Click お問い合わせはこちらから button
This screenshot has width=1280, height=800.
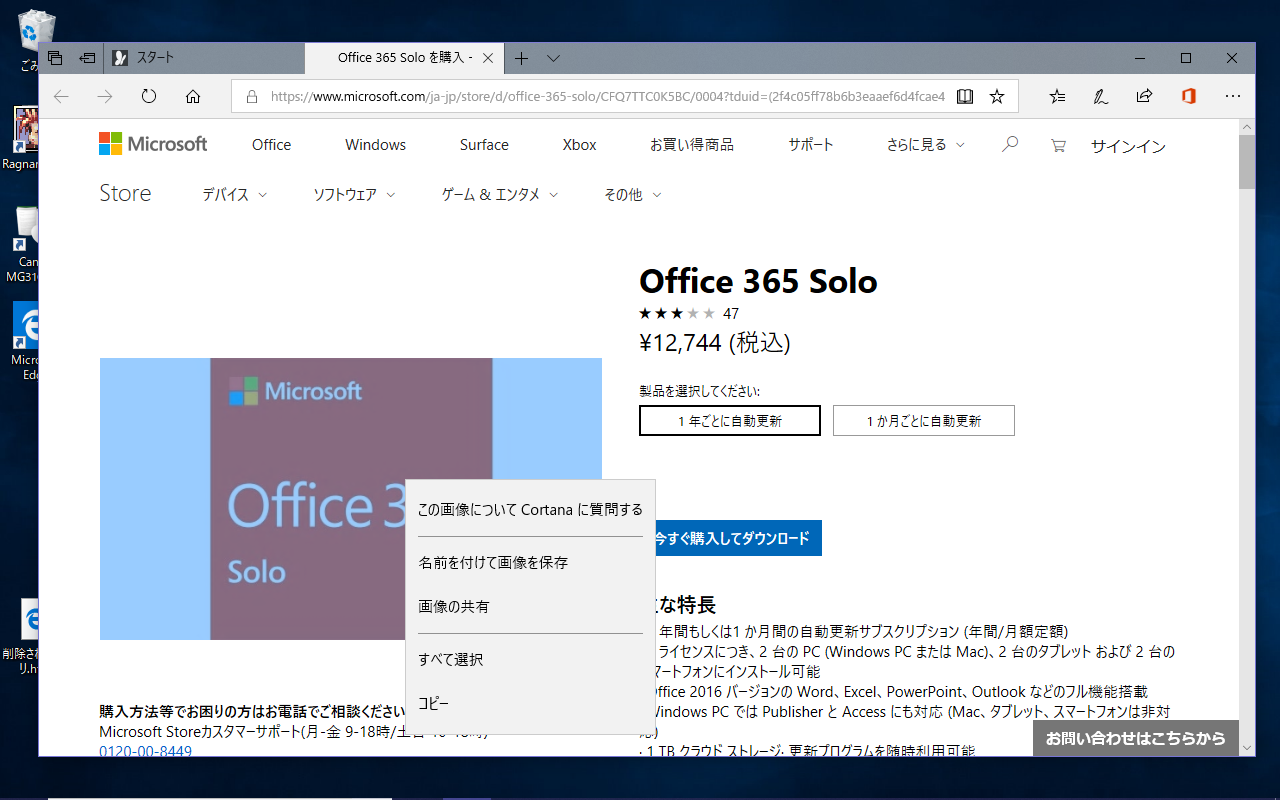1136,738
